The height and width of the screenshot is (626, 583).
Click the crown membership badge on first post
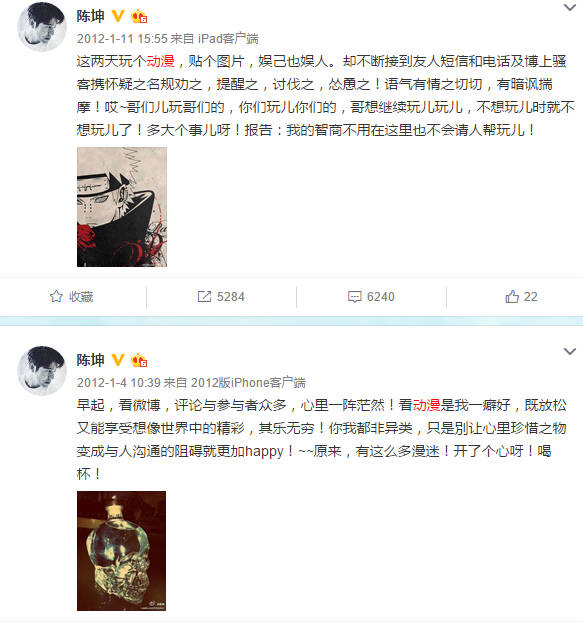tap(139, 16)
